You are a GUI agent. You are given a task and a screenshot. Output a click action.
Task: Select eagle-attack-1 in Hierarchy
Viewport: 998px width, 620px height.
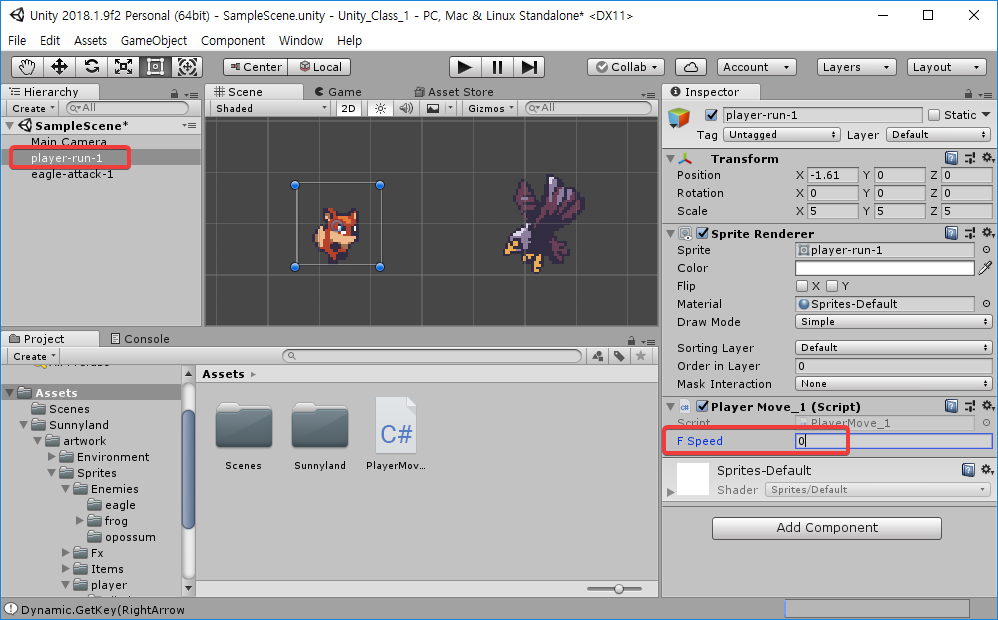click(72, 174)
